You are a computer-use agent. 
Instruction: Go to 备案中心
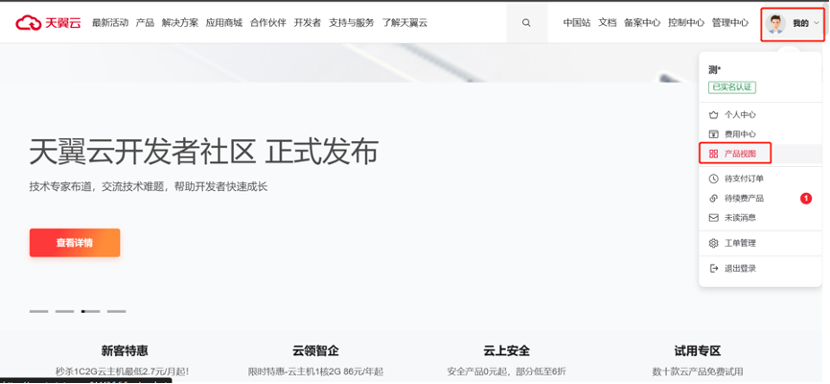[x=642, y=23]
